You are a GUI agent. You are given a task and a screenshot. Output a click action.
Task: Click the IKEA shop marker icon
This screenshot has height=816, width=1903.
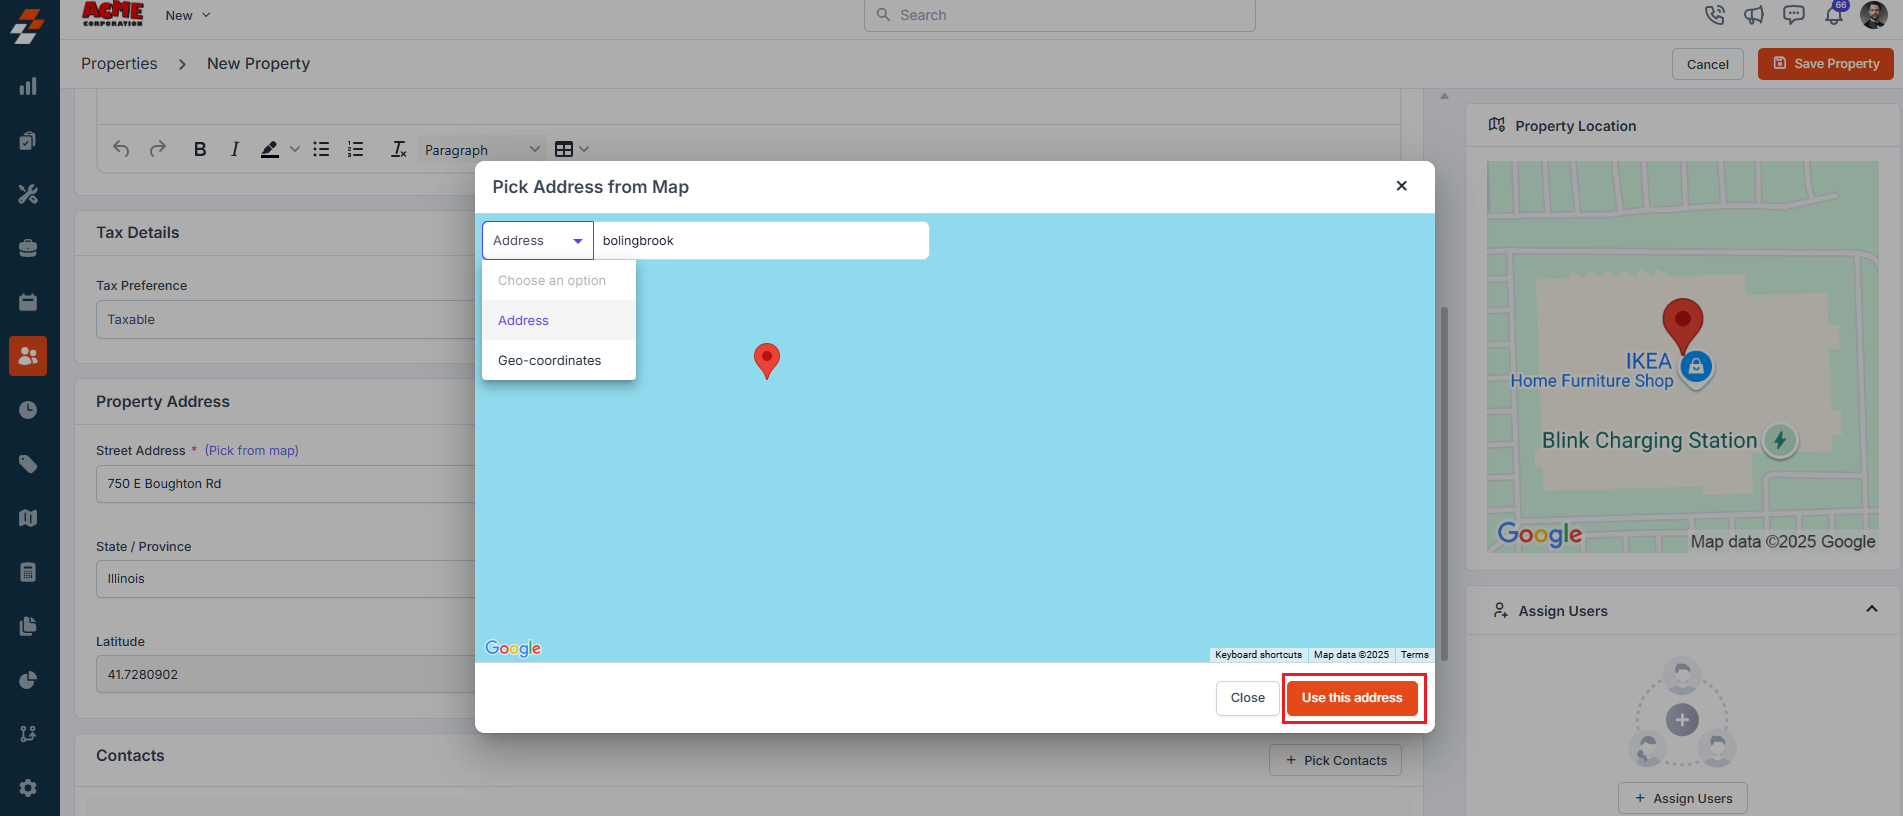point(1696,367)
